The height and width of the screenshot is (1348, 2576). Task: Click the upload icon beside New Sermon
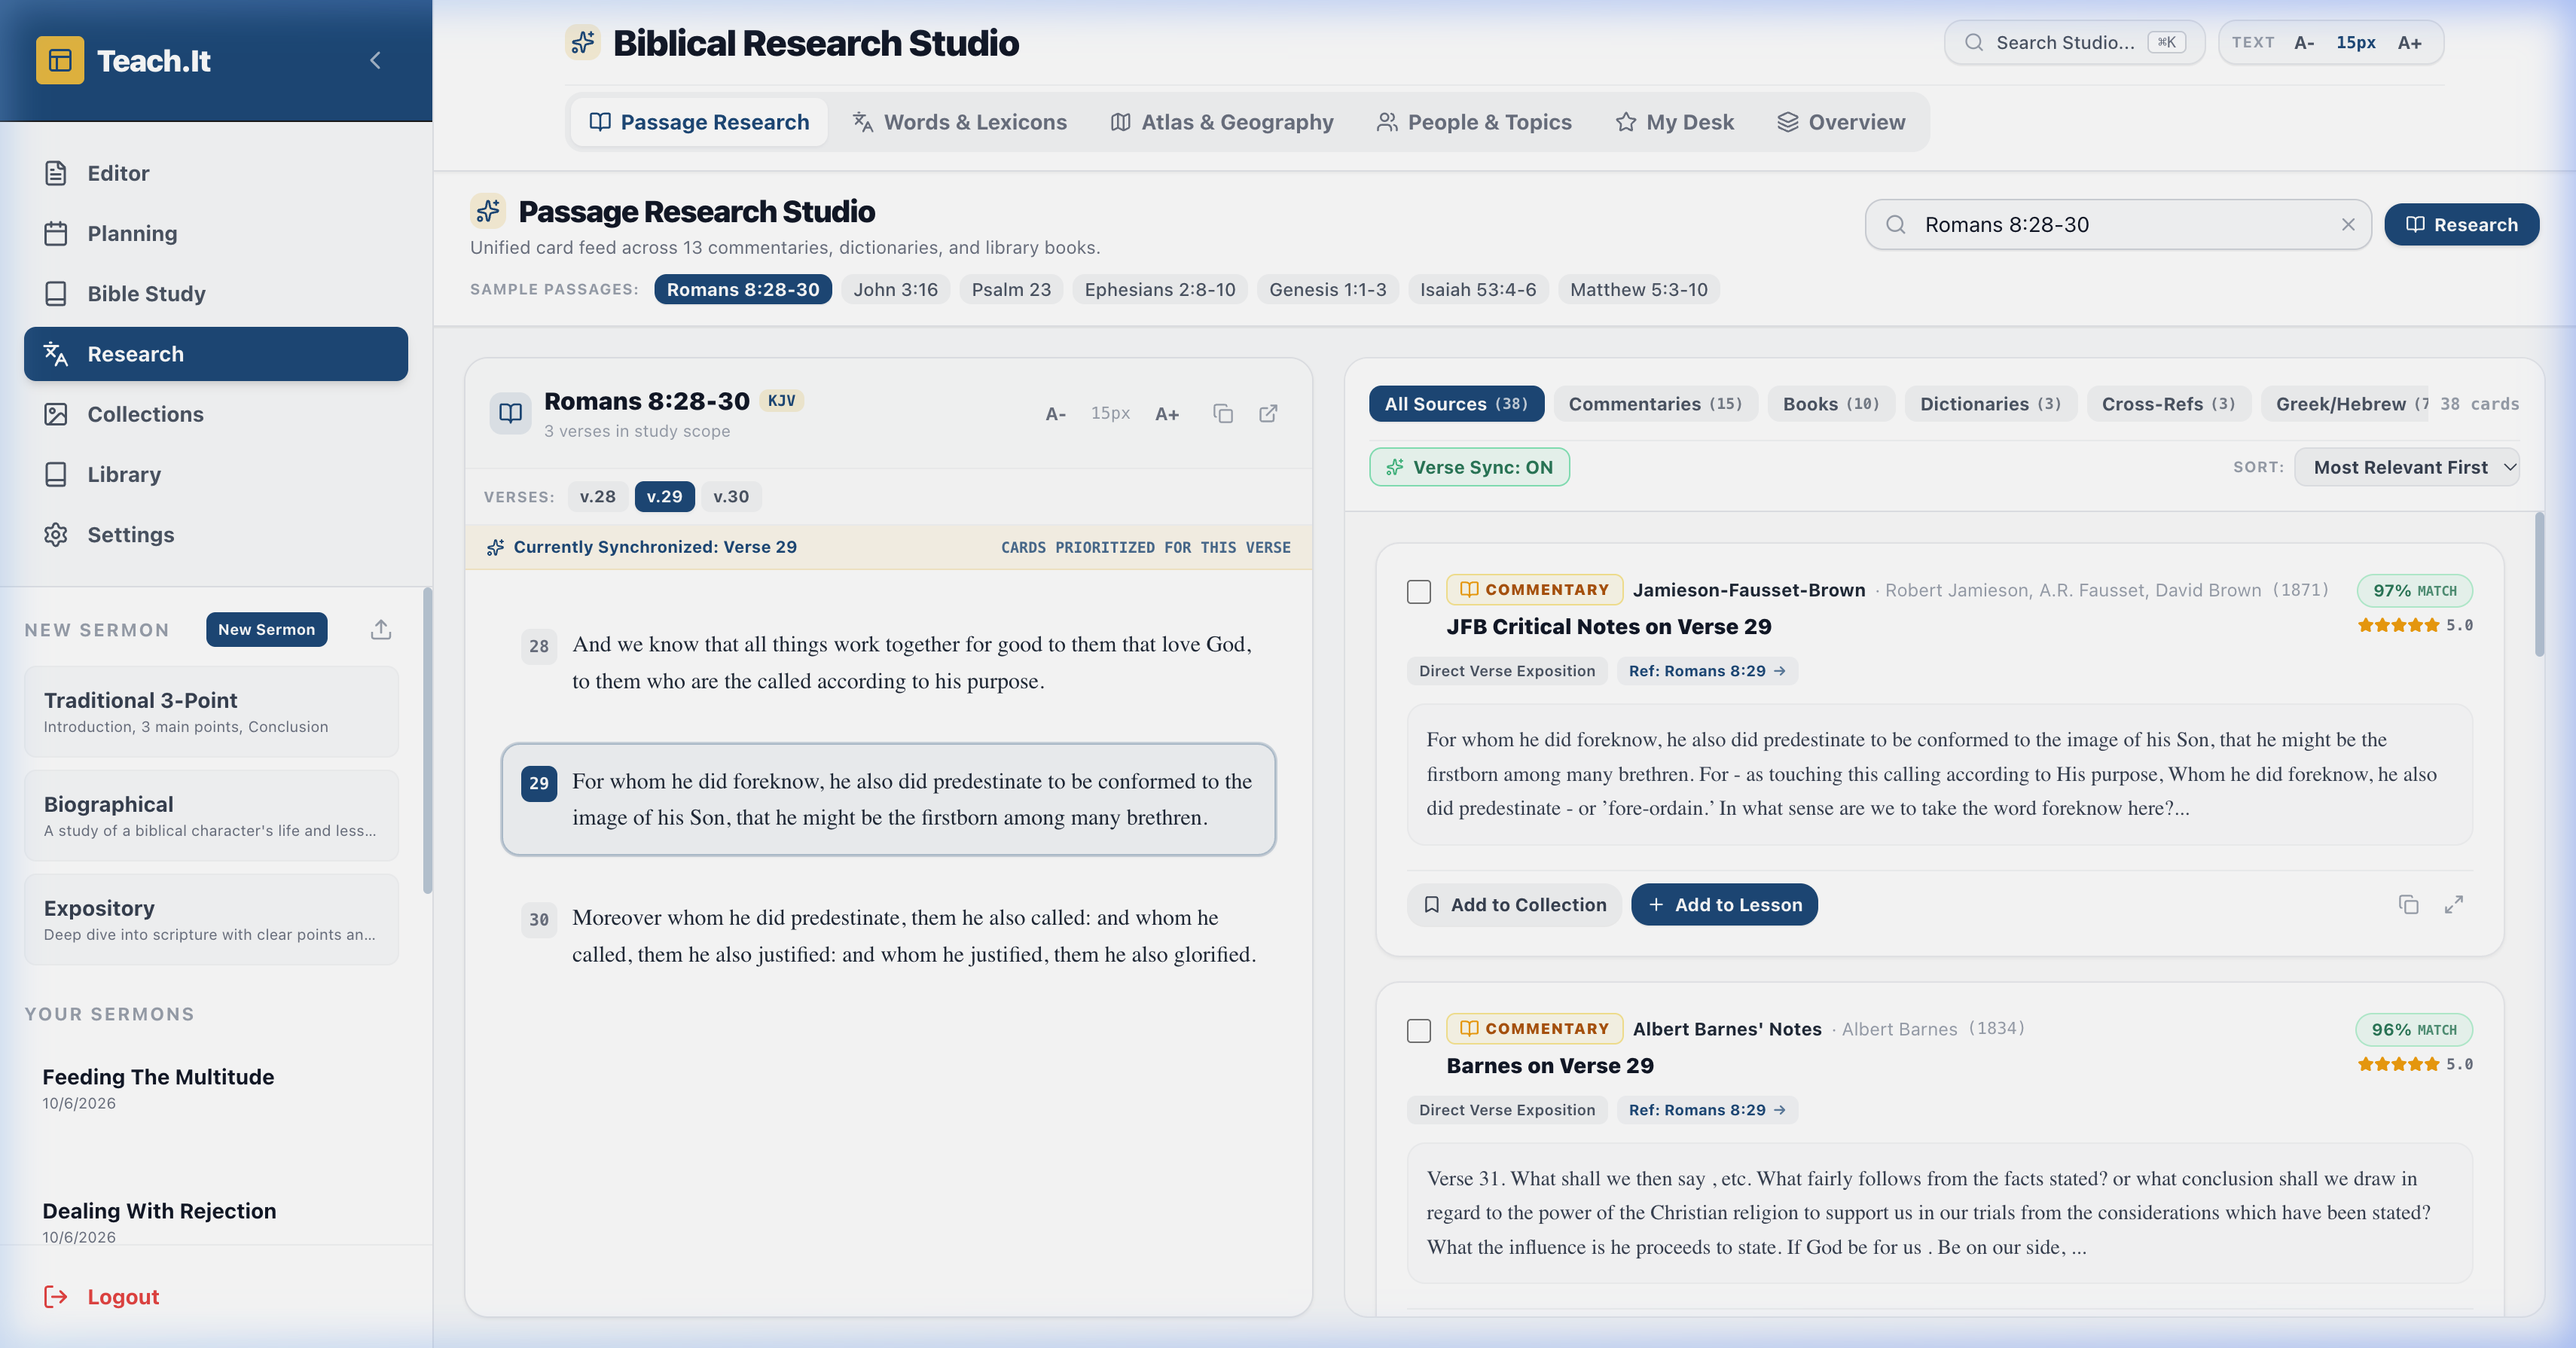(381, 629)
